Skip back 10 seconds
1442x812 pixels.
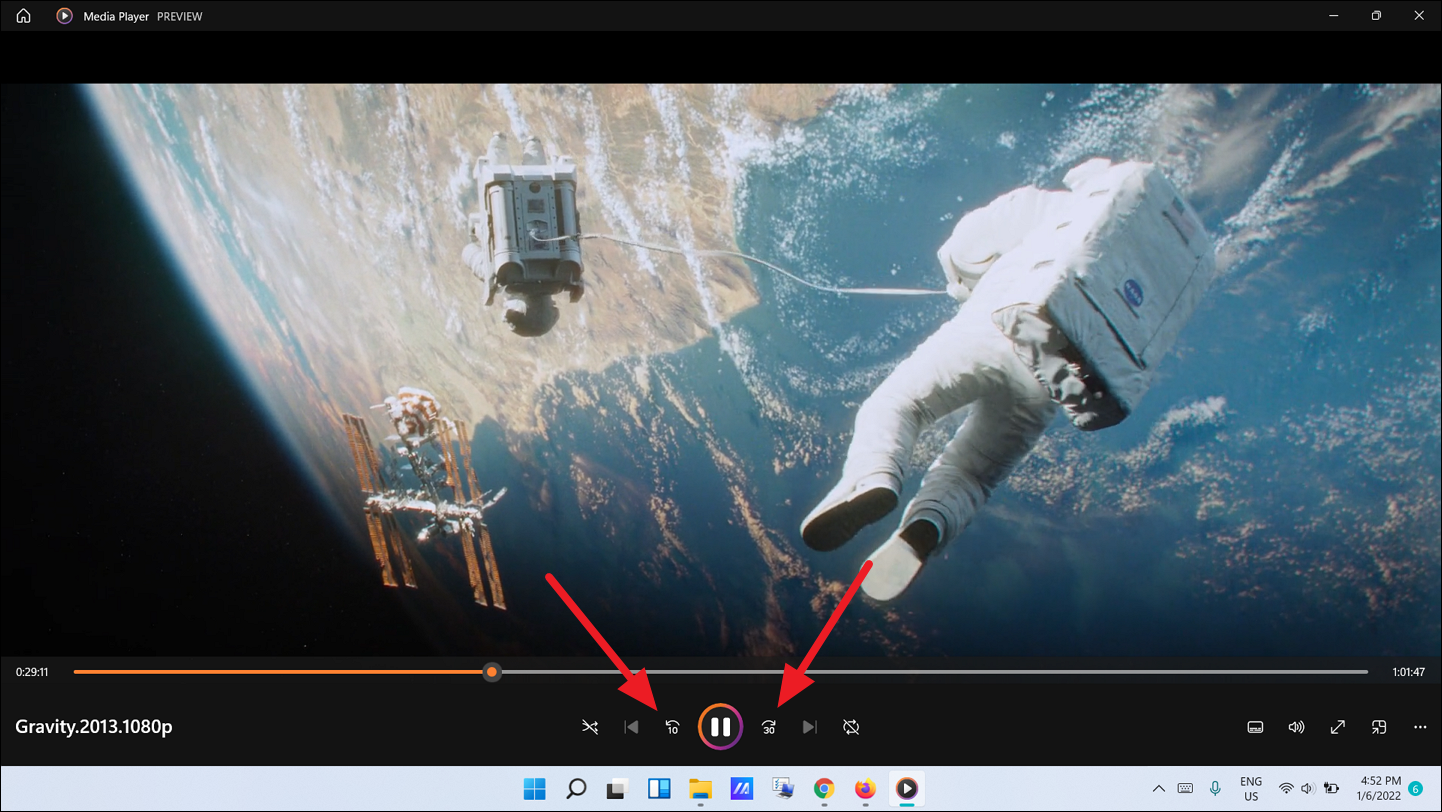(x=672, y=727)
